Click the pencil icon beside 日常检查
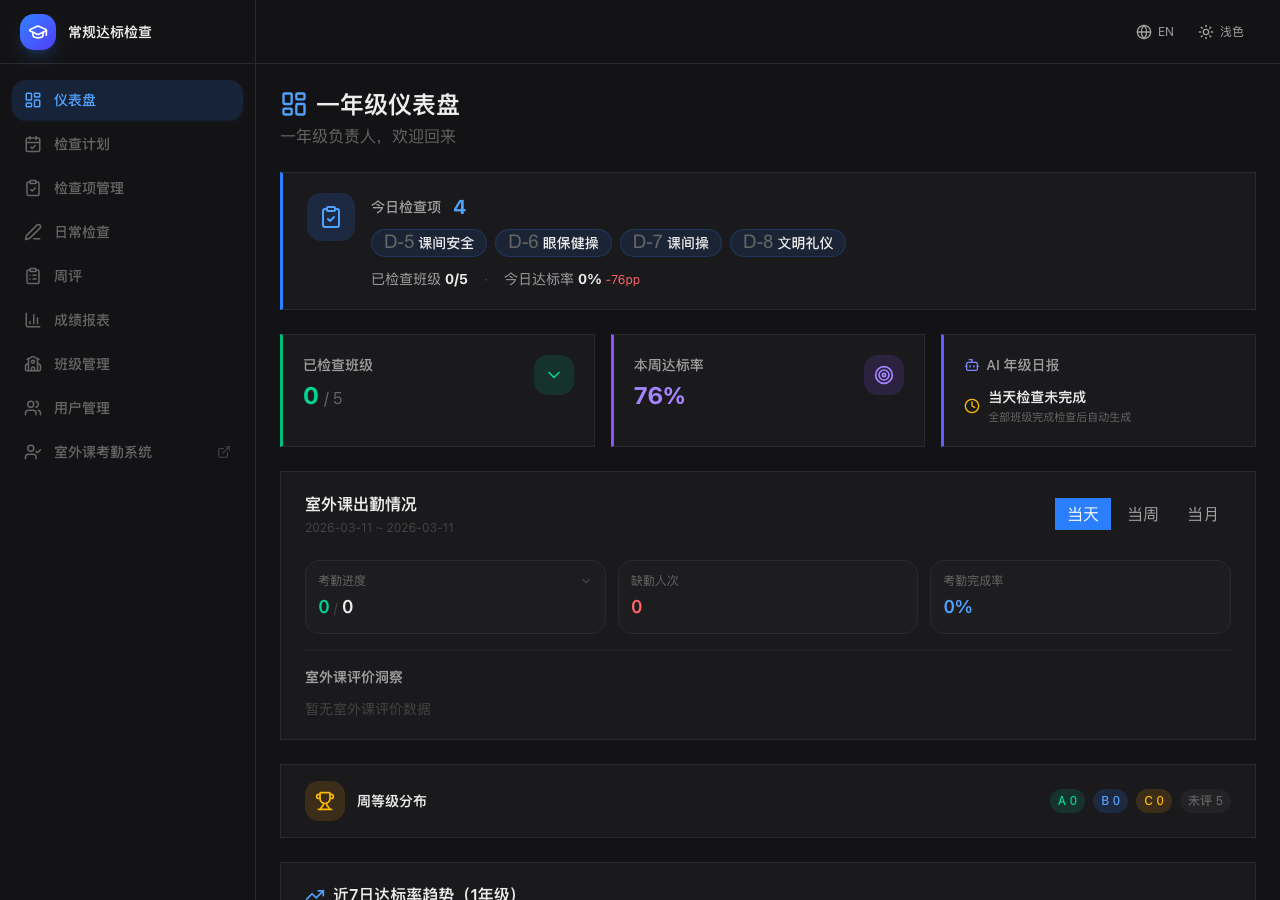Viewport: 1280px width, 900px height. coord(33,232)
